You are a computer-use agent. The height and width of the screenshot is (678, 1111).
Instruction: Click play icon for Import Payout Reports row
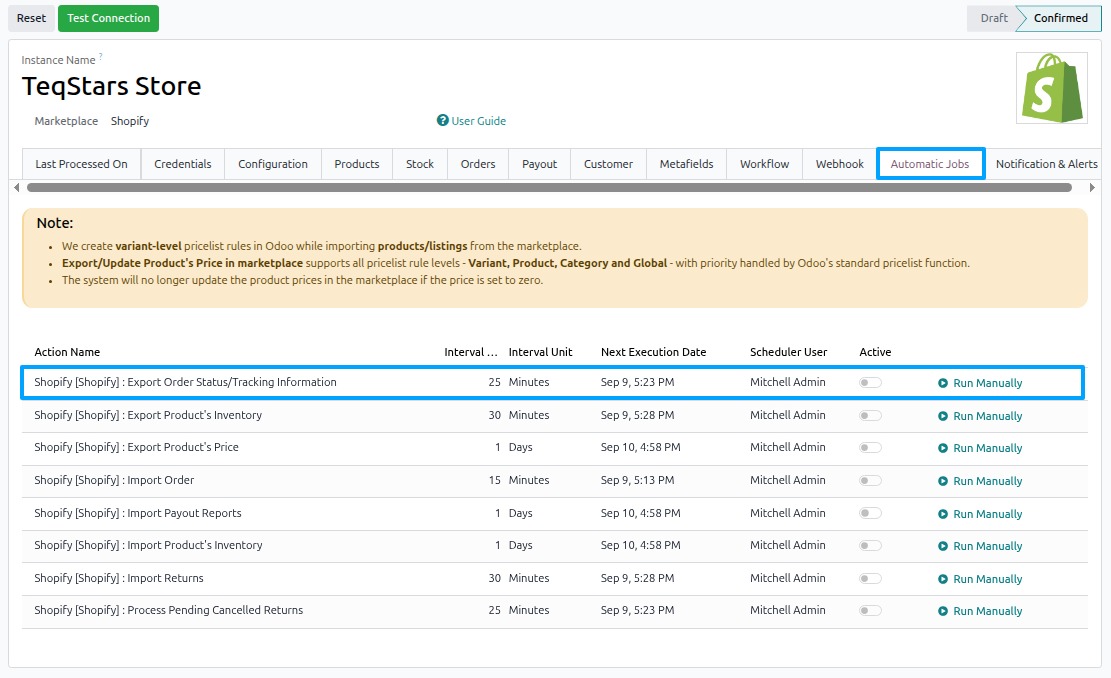point(943,514)
